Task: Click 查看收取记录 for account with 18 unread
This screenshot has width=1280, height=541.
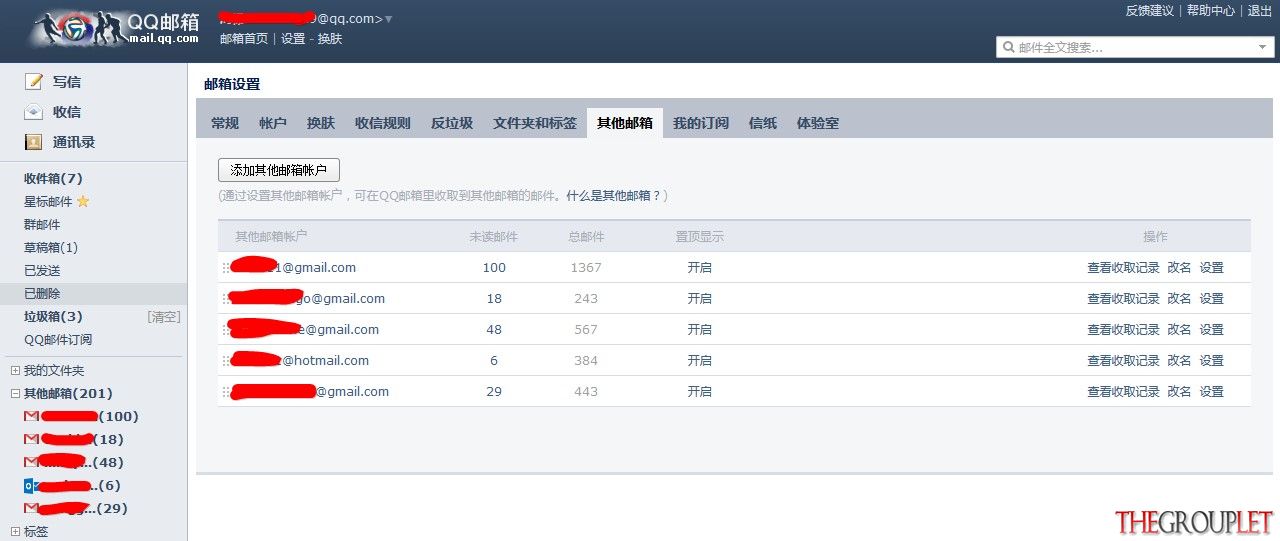Action: click(1123, 299)
